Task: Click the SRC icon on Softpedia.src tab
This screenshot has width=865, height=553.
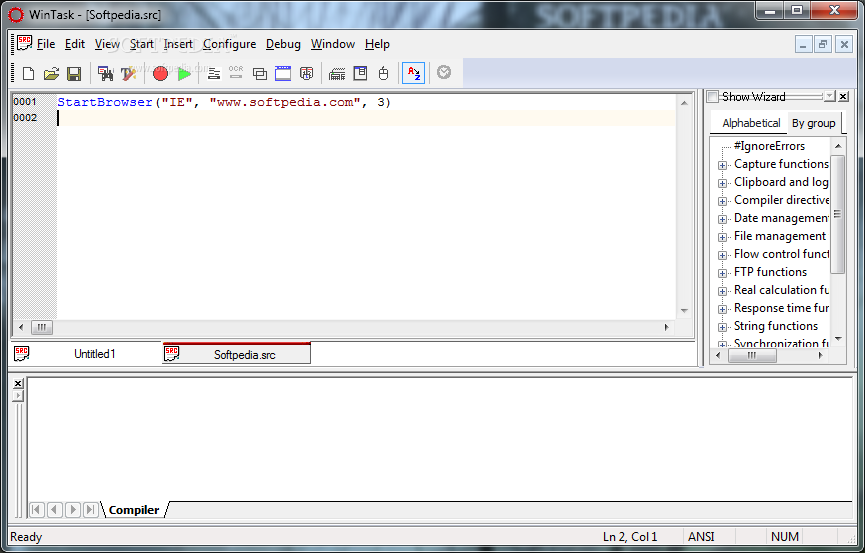Action: [x=172, y=354]
